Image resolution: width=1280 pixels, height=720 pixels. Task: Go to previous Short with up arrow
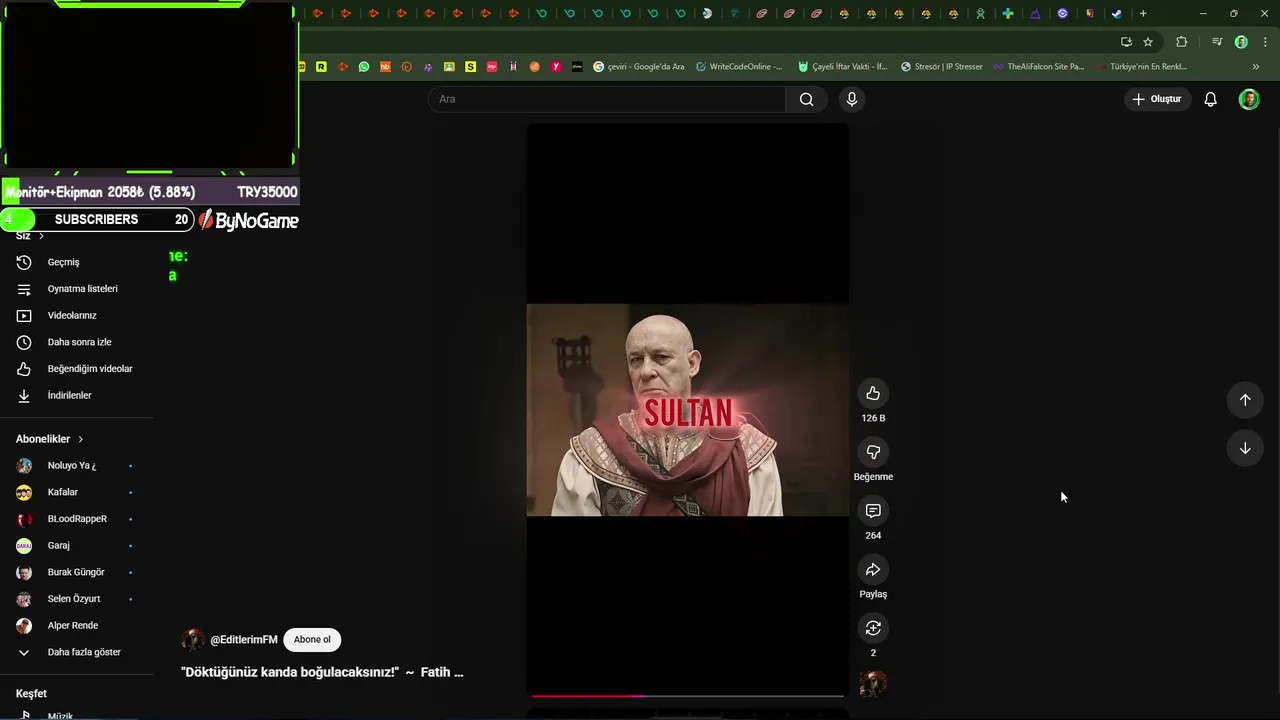1245,400
